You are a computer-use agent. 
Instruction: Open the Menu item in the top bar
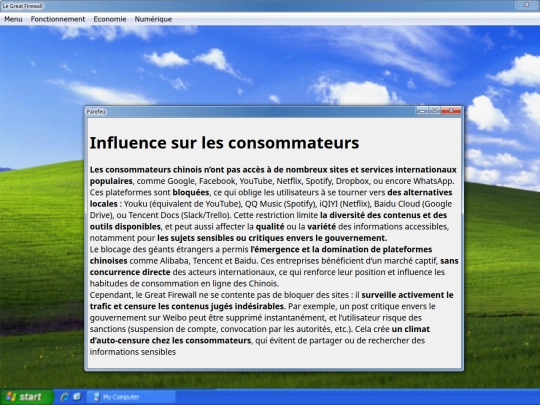point(13,19)
